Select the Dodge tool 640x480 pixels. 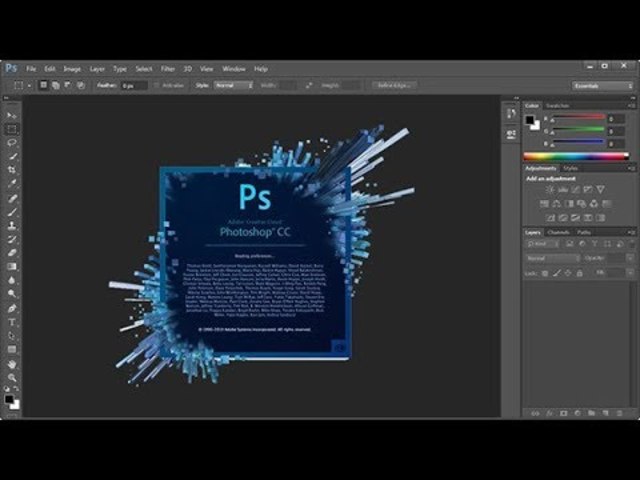tap(12, 293)
